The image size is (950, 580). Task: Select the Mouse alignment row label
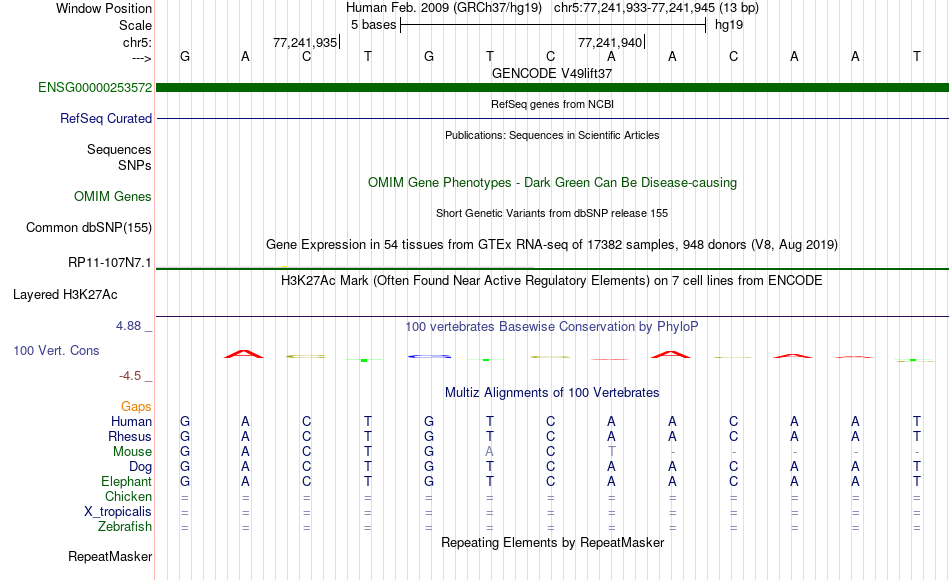[133, 452]
